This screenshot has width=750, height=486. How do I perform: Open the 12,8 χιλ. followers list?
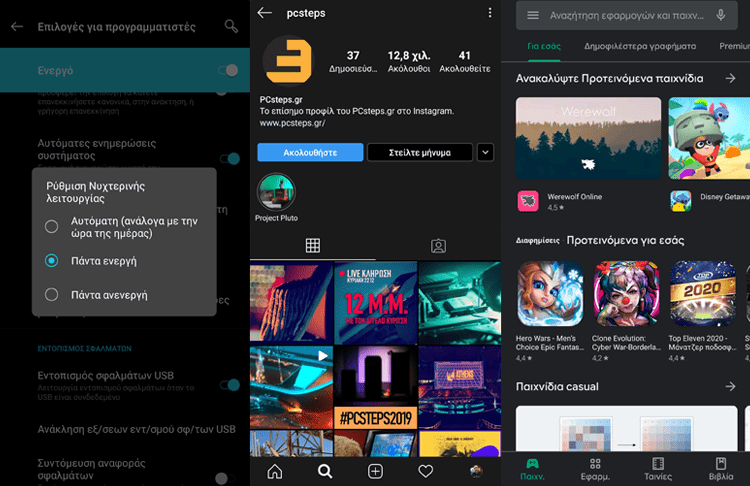pos(409,61)
